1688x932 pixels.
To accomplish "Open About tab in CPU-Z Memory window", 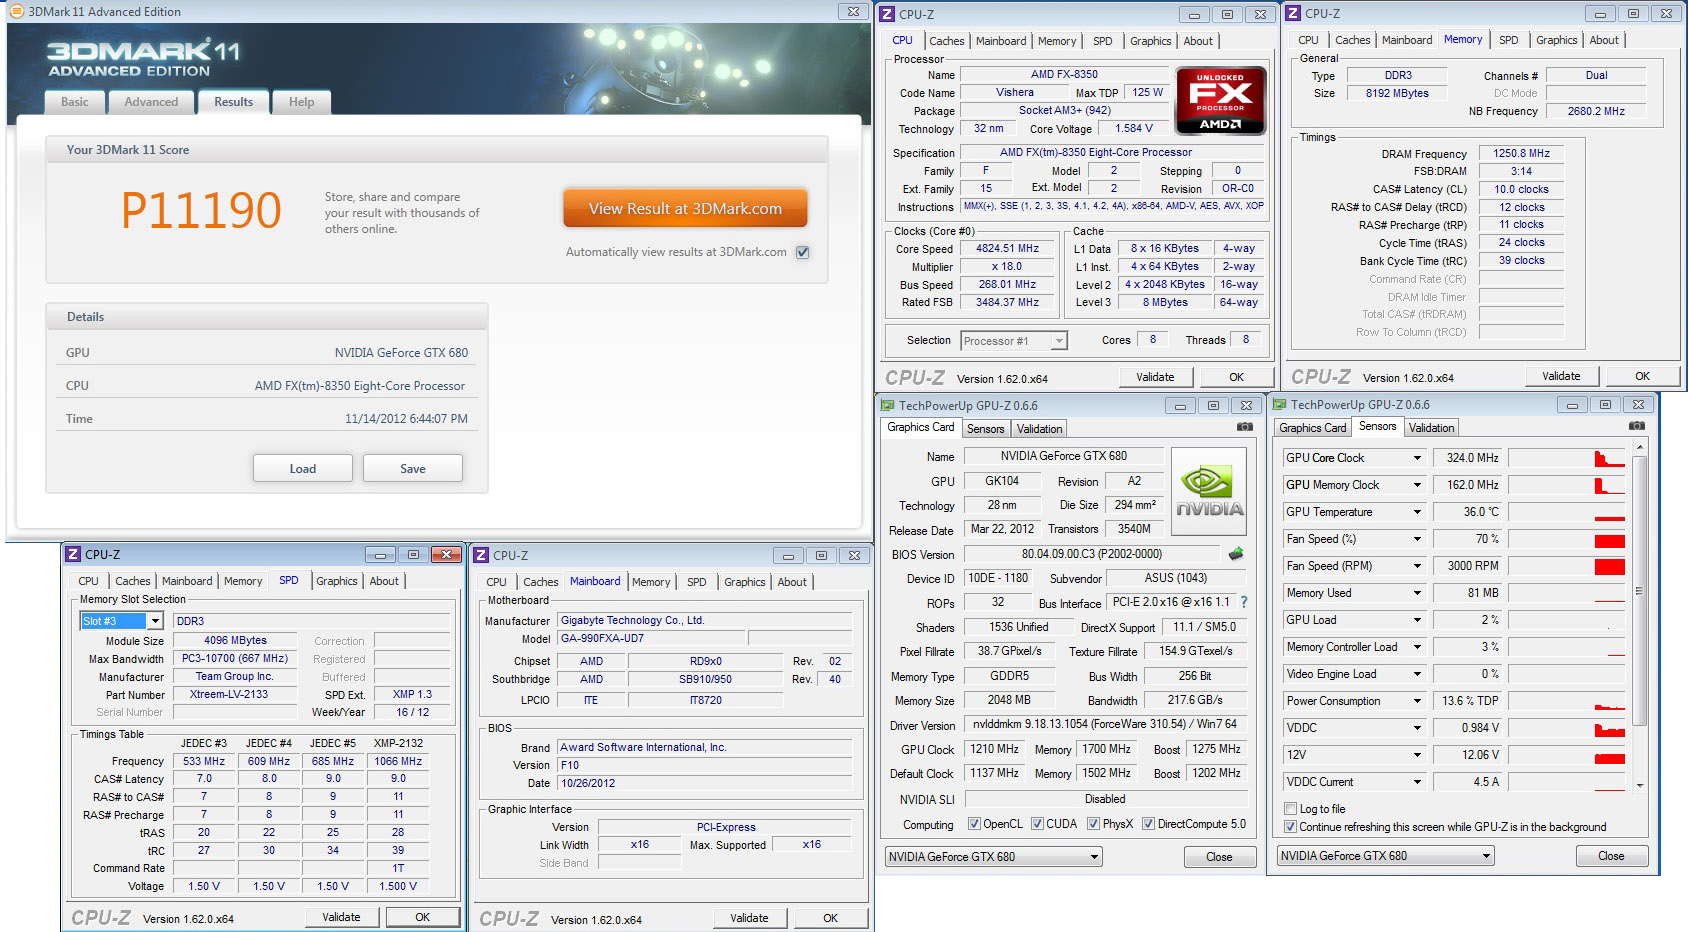I will [1604, 40].
